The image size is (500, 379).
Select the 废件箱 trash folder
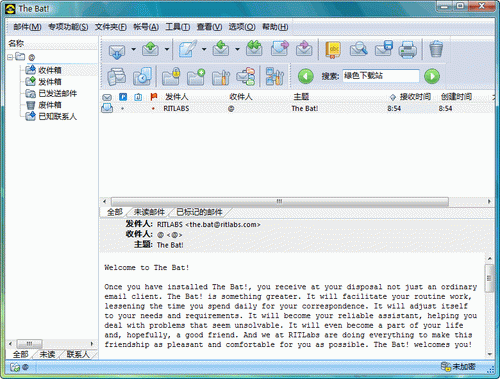(x=50, y=105)
